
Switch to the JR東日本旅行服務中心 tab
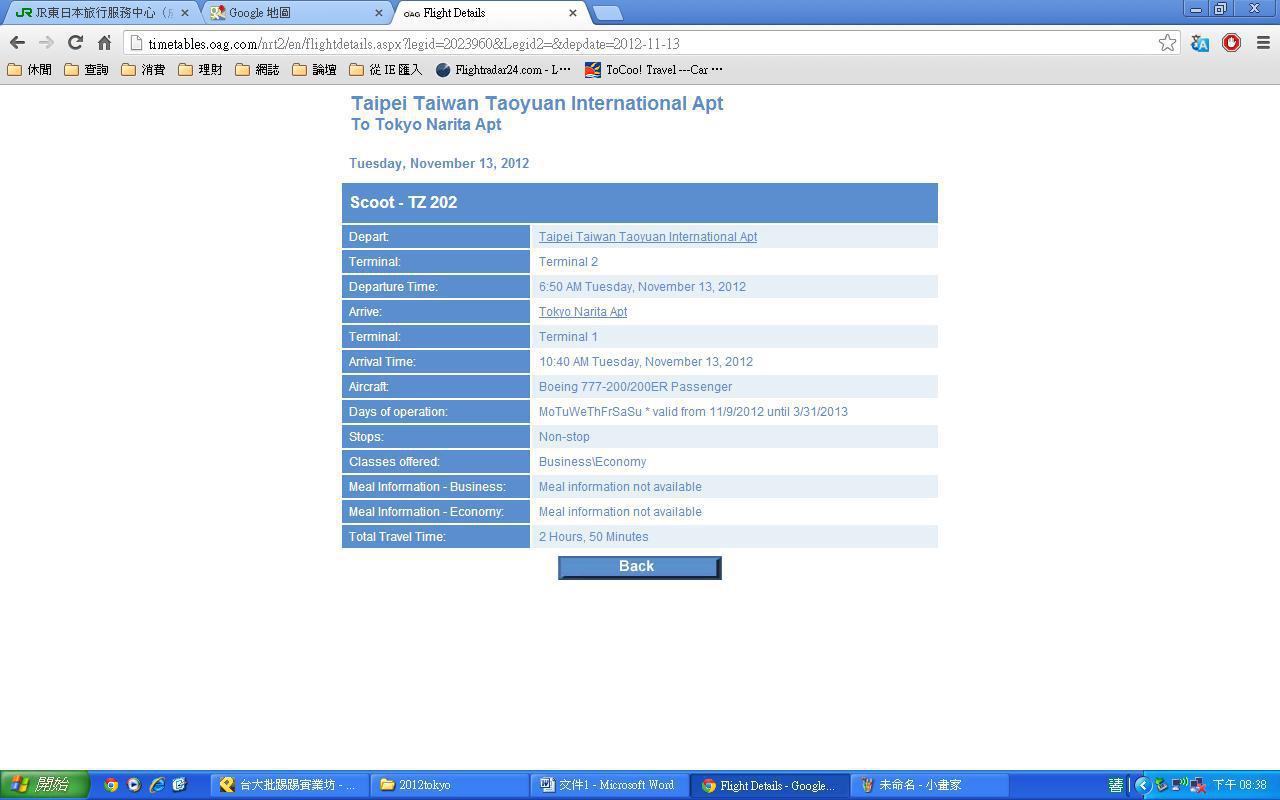101,13
